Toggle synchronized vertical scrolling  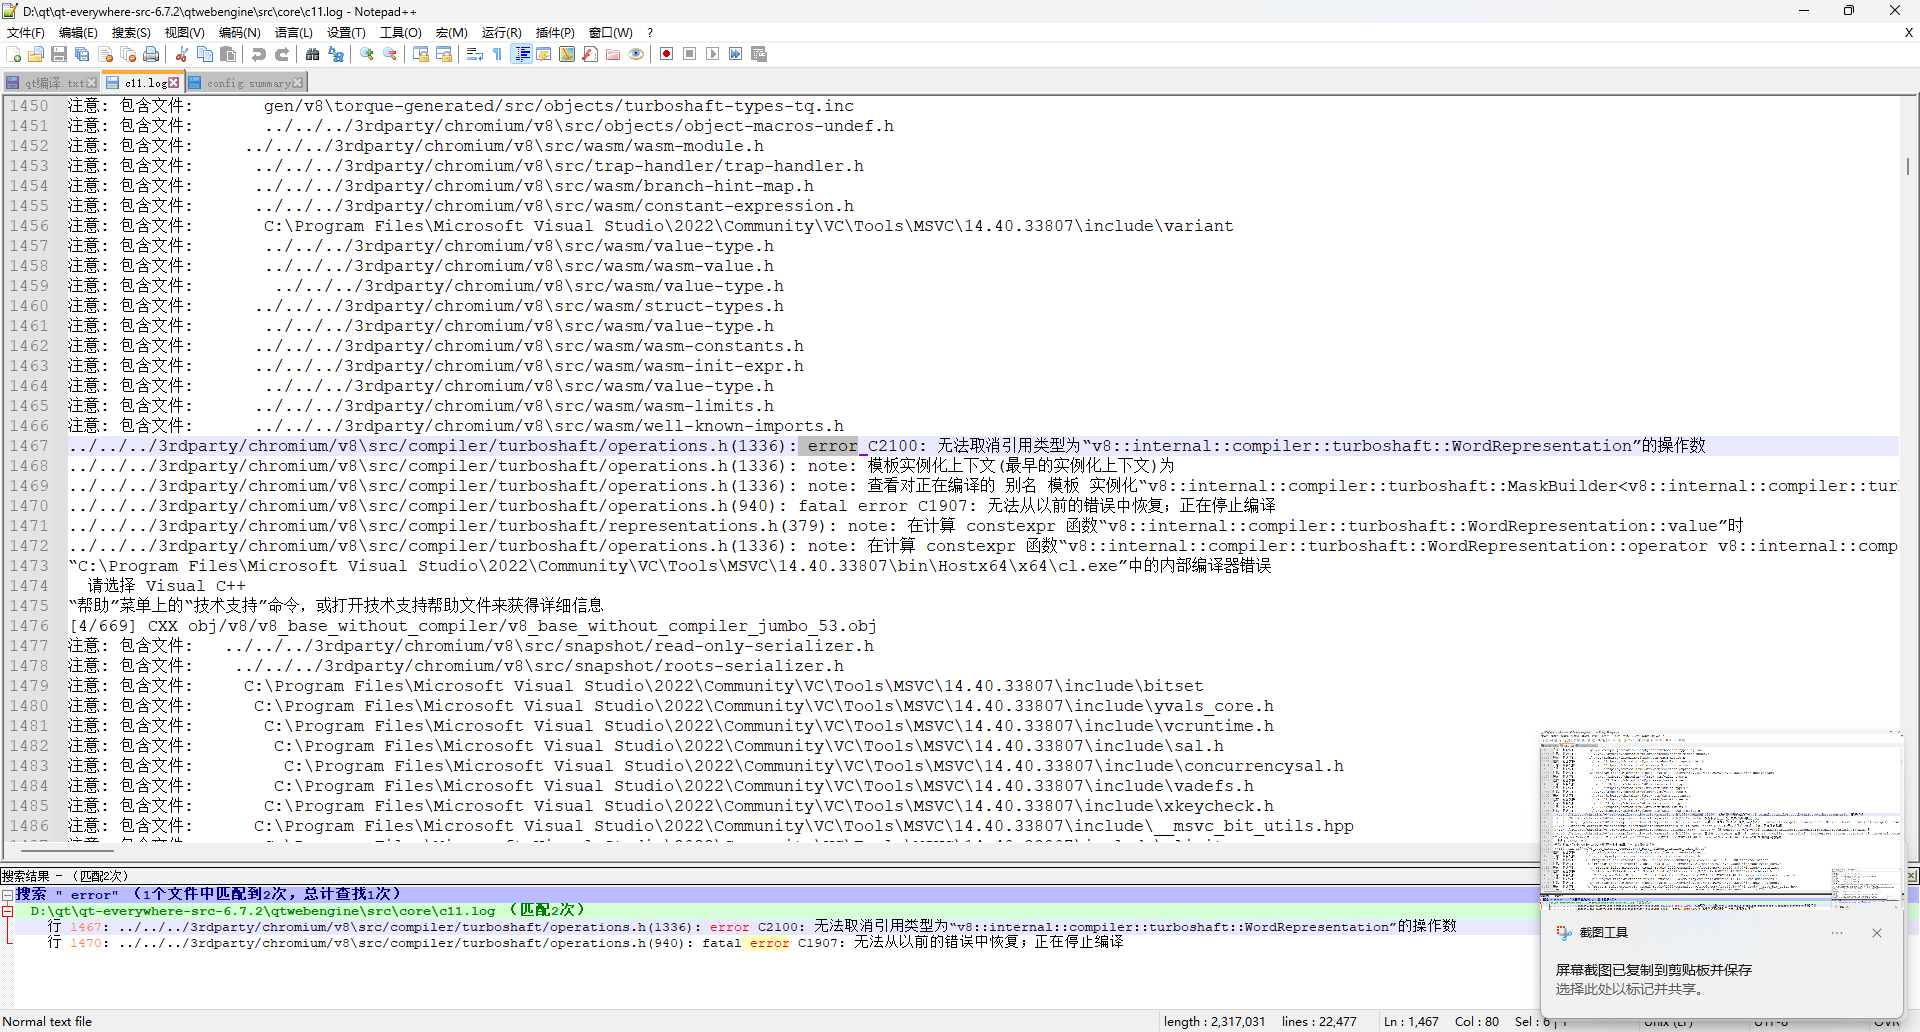click(x=421, y=54)
